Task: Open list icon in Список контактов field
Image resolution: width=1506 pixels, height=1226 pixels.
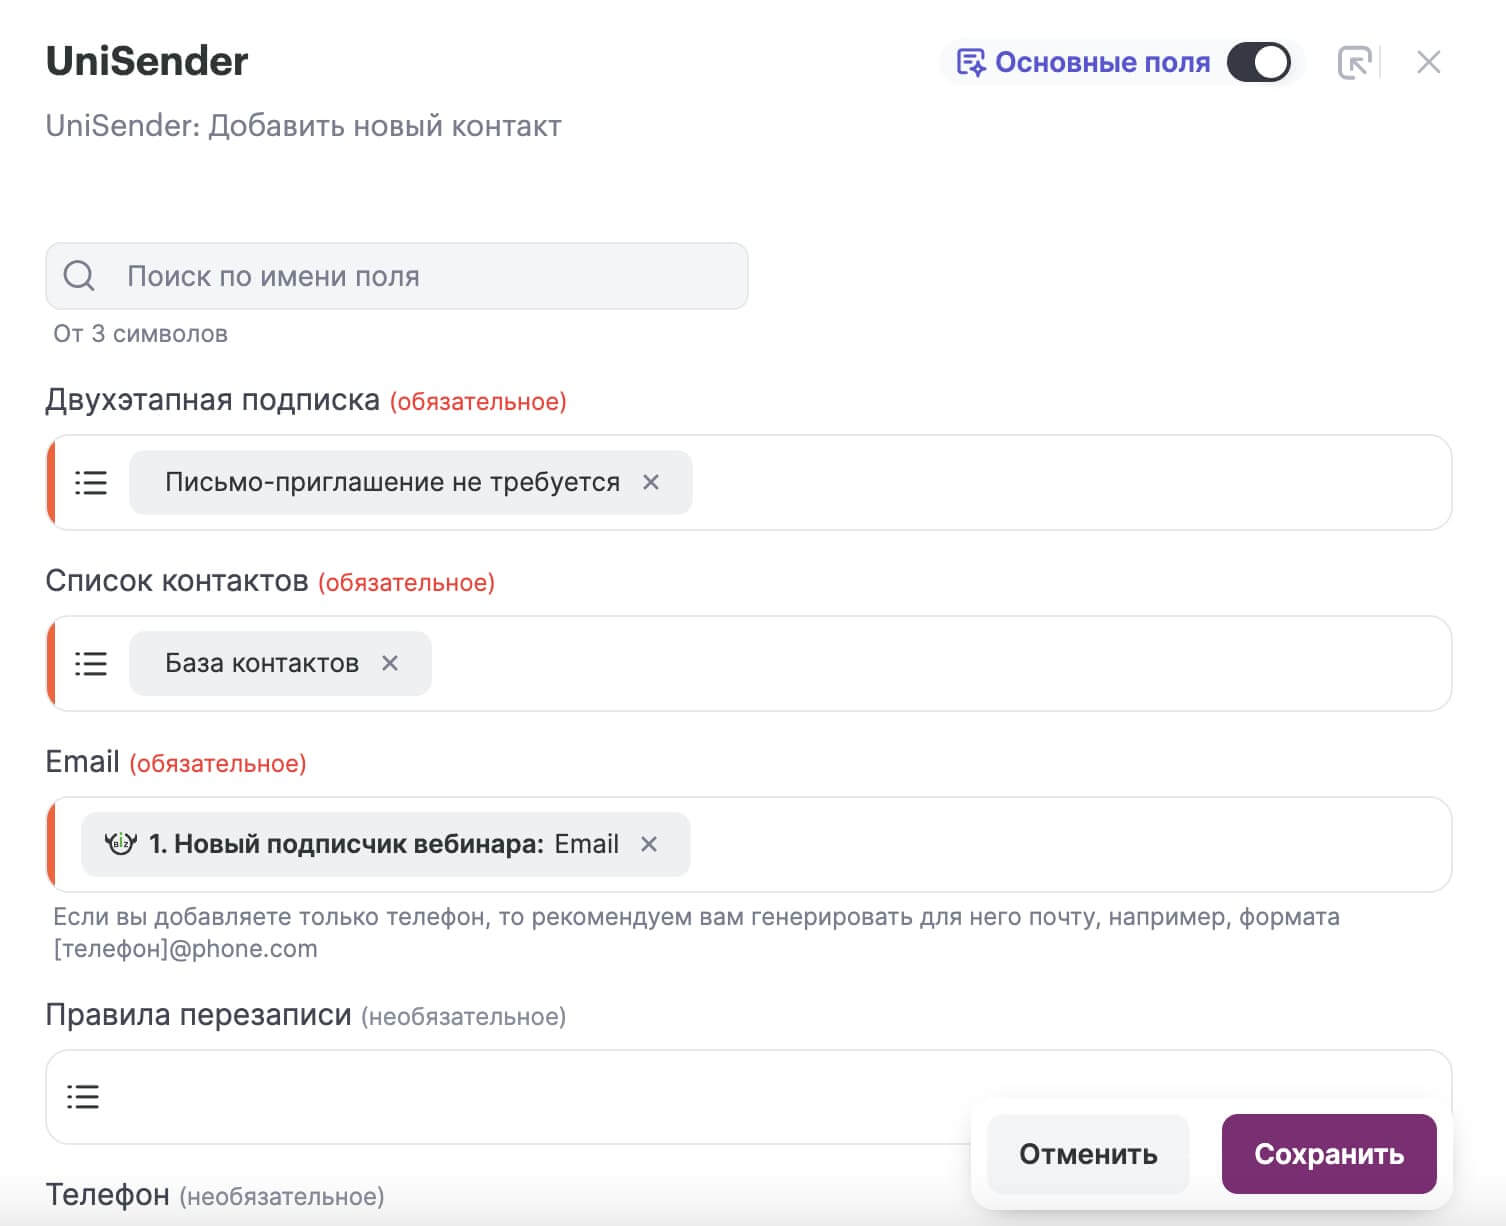Action: pos(91,664)
